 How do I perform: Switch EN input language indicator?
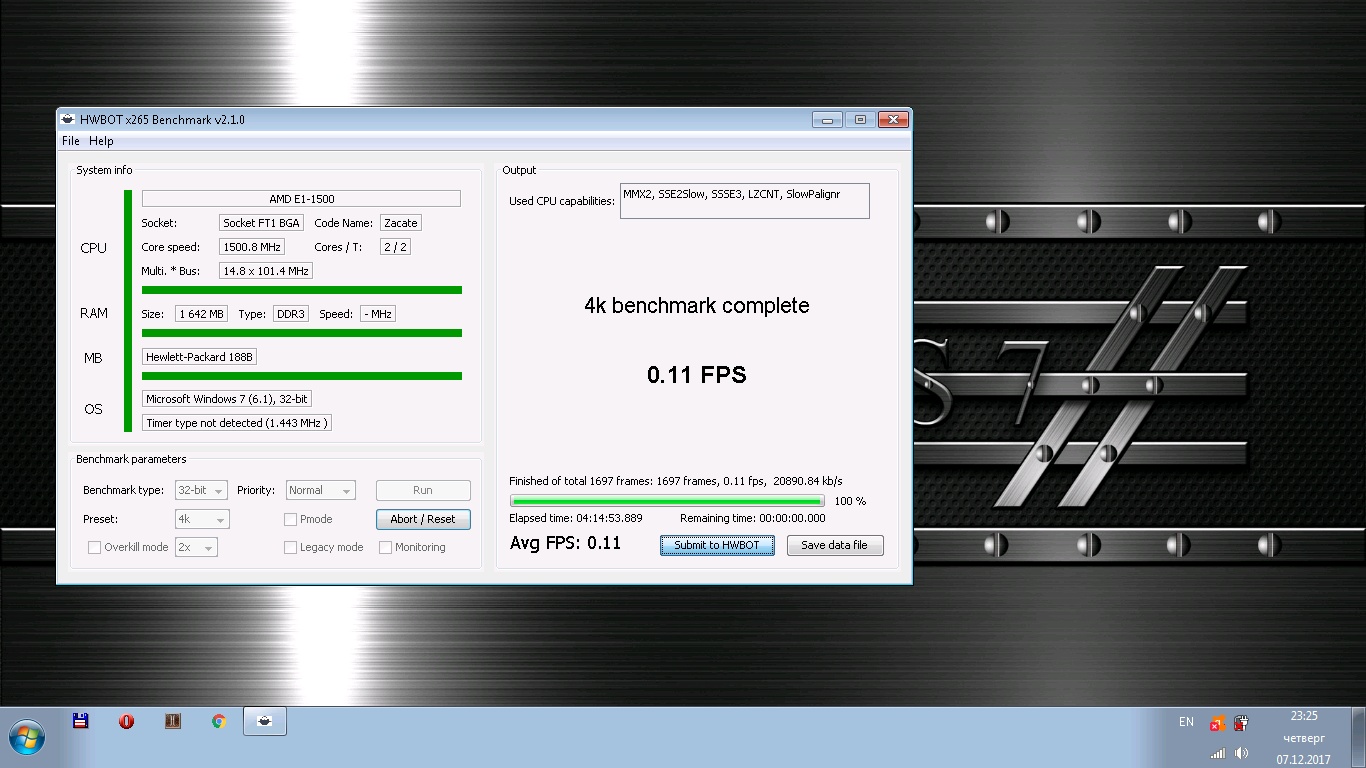coord(1186,722)
